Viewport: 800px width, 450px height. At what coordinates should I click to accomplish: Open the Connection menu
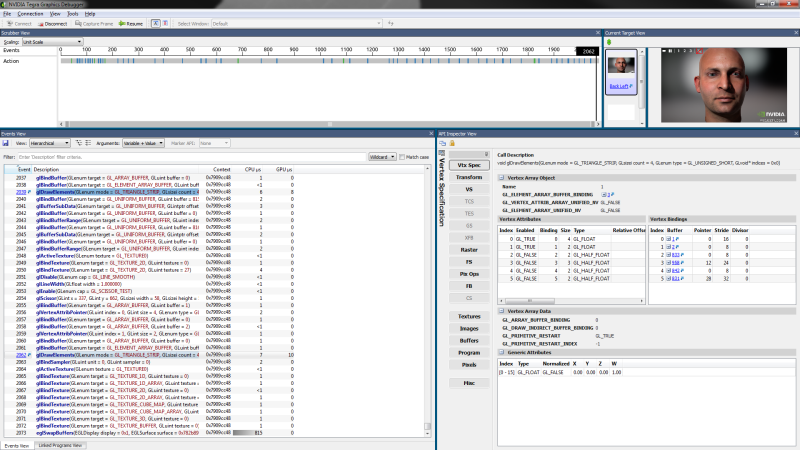point(30,14)
